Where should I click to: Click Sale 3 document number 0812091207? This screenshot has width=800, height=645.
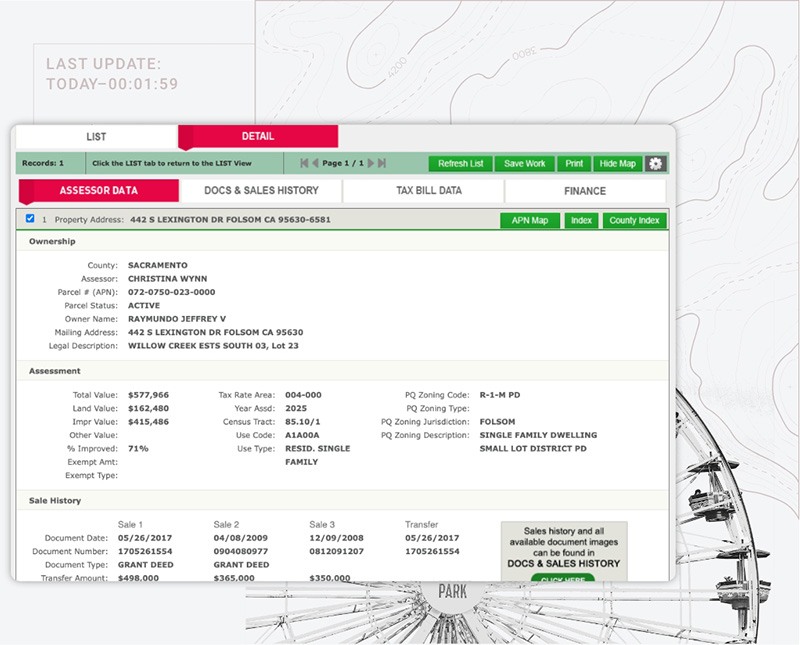tap(336, 551)
